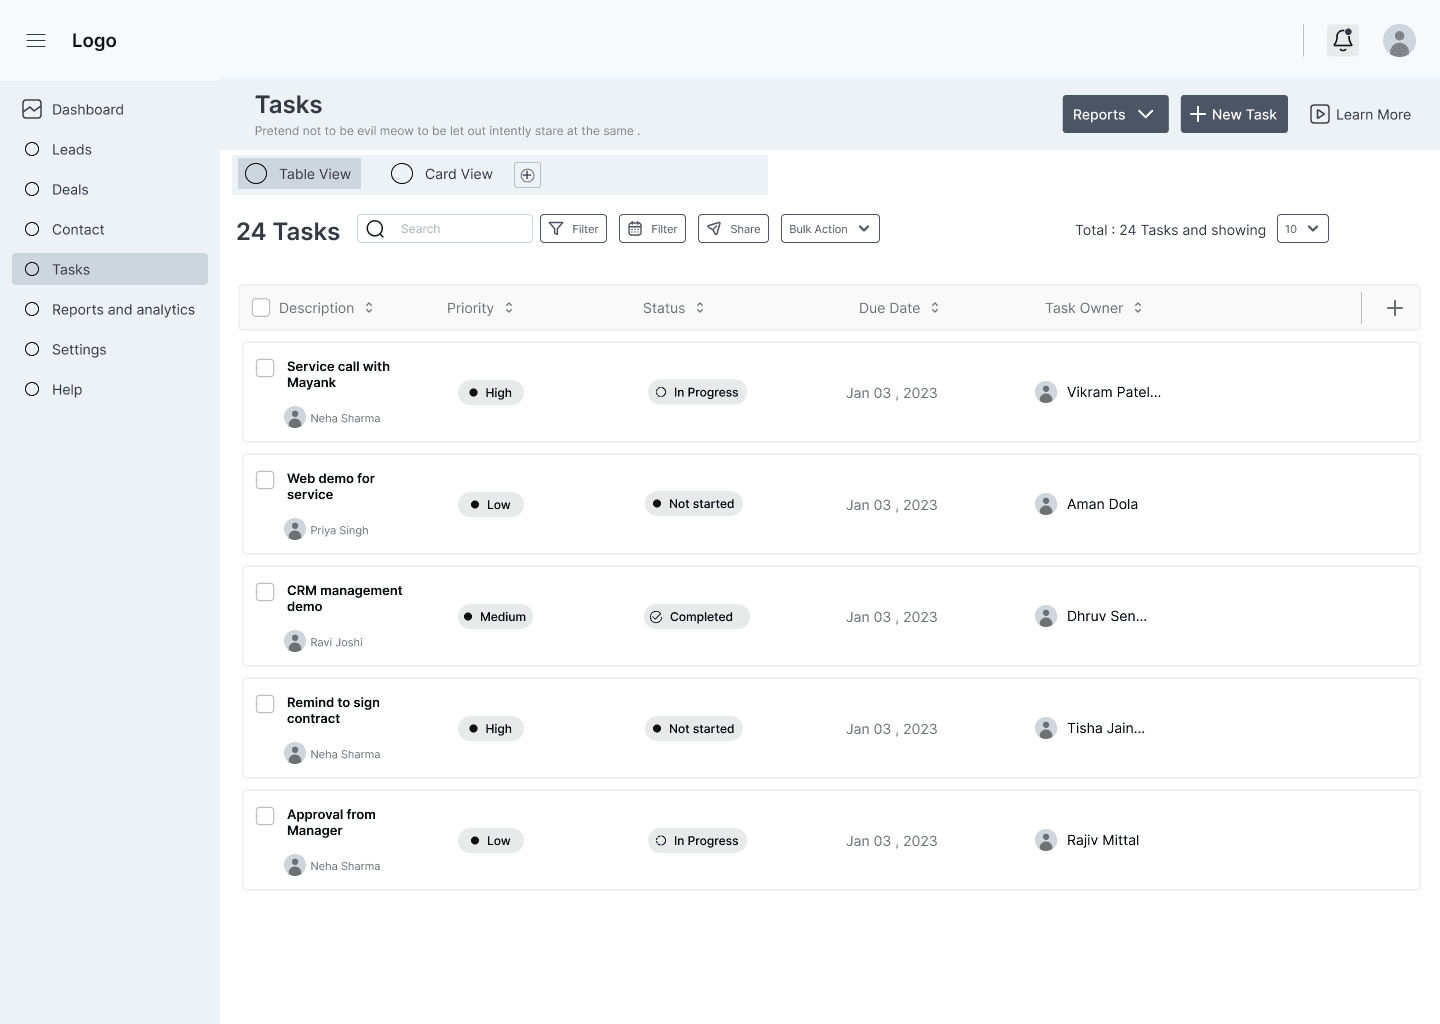Open the user profile avatar
The height and width of the screenshot is (1024, 1440).
1399,41
